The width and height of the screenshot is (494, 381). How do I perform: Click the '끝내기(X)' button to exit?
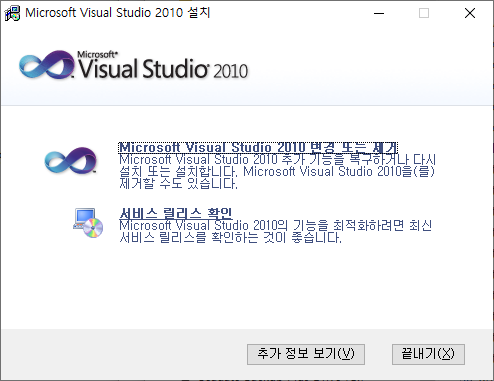click(x=428, y=354)
